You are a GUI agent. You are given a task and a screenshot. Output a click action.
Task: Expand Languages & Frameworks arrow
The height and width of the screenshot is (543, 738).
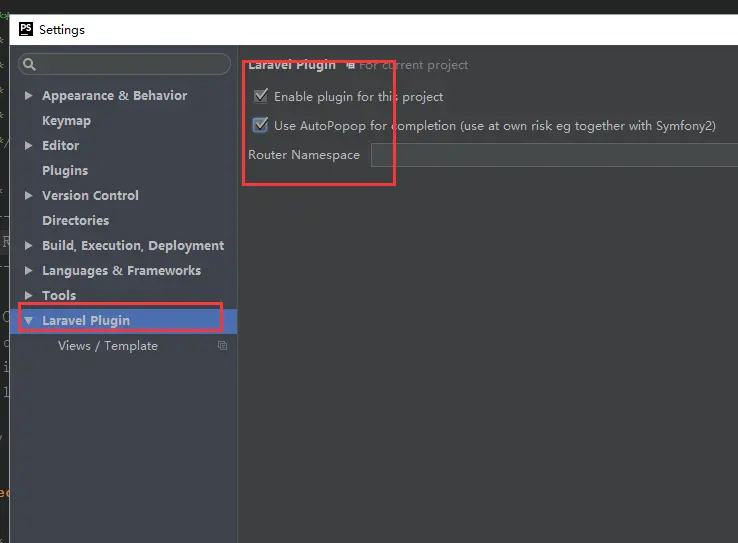tap(28, 270)
